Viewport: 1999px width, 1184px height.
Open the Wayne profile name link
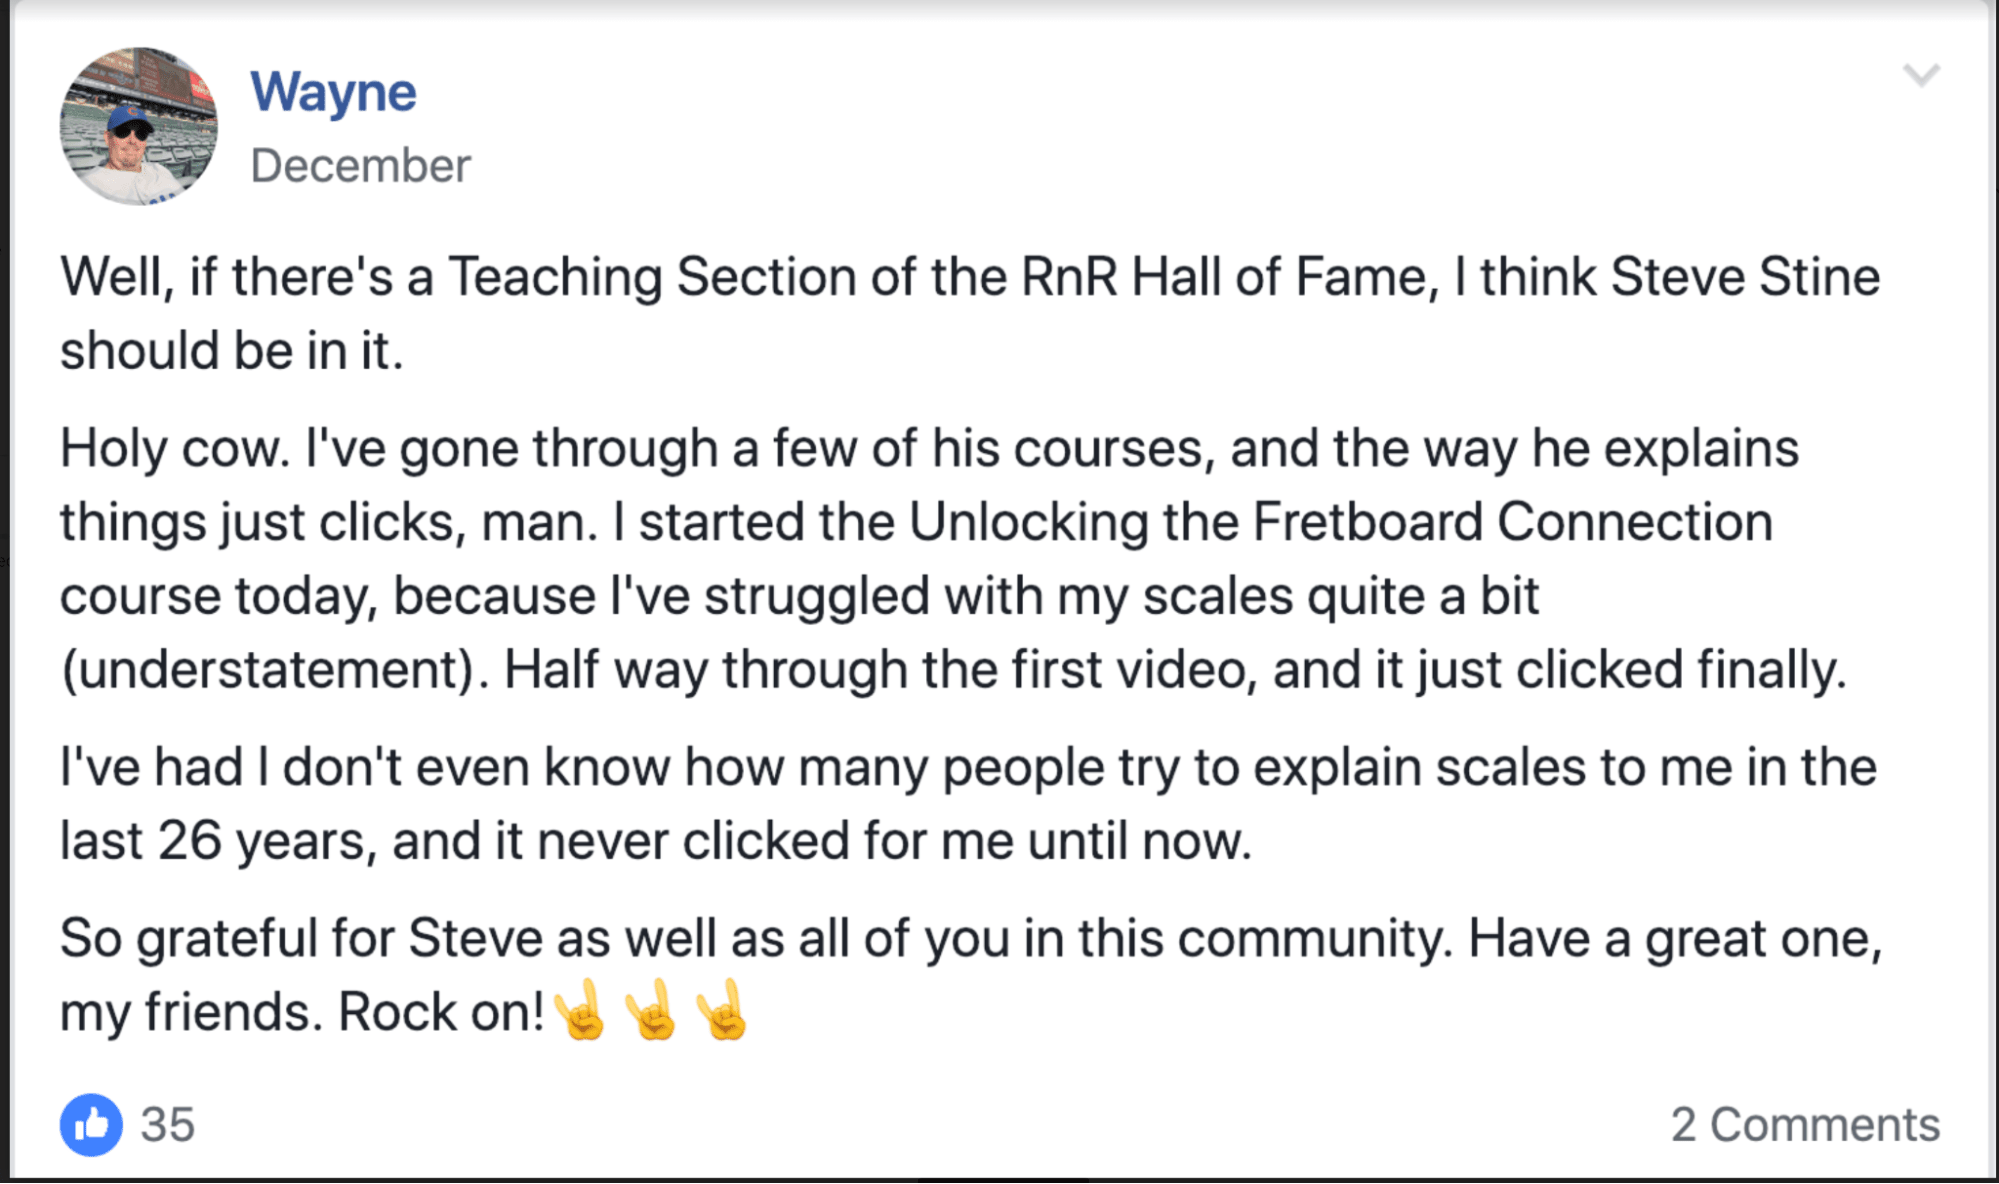coord(333,92)
